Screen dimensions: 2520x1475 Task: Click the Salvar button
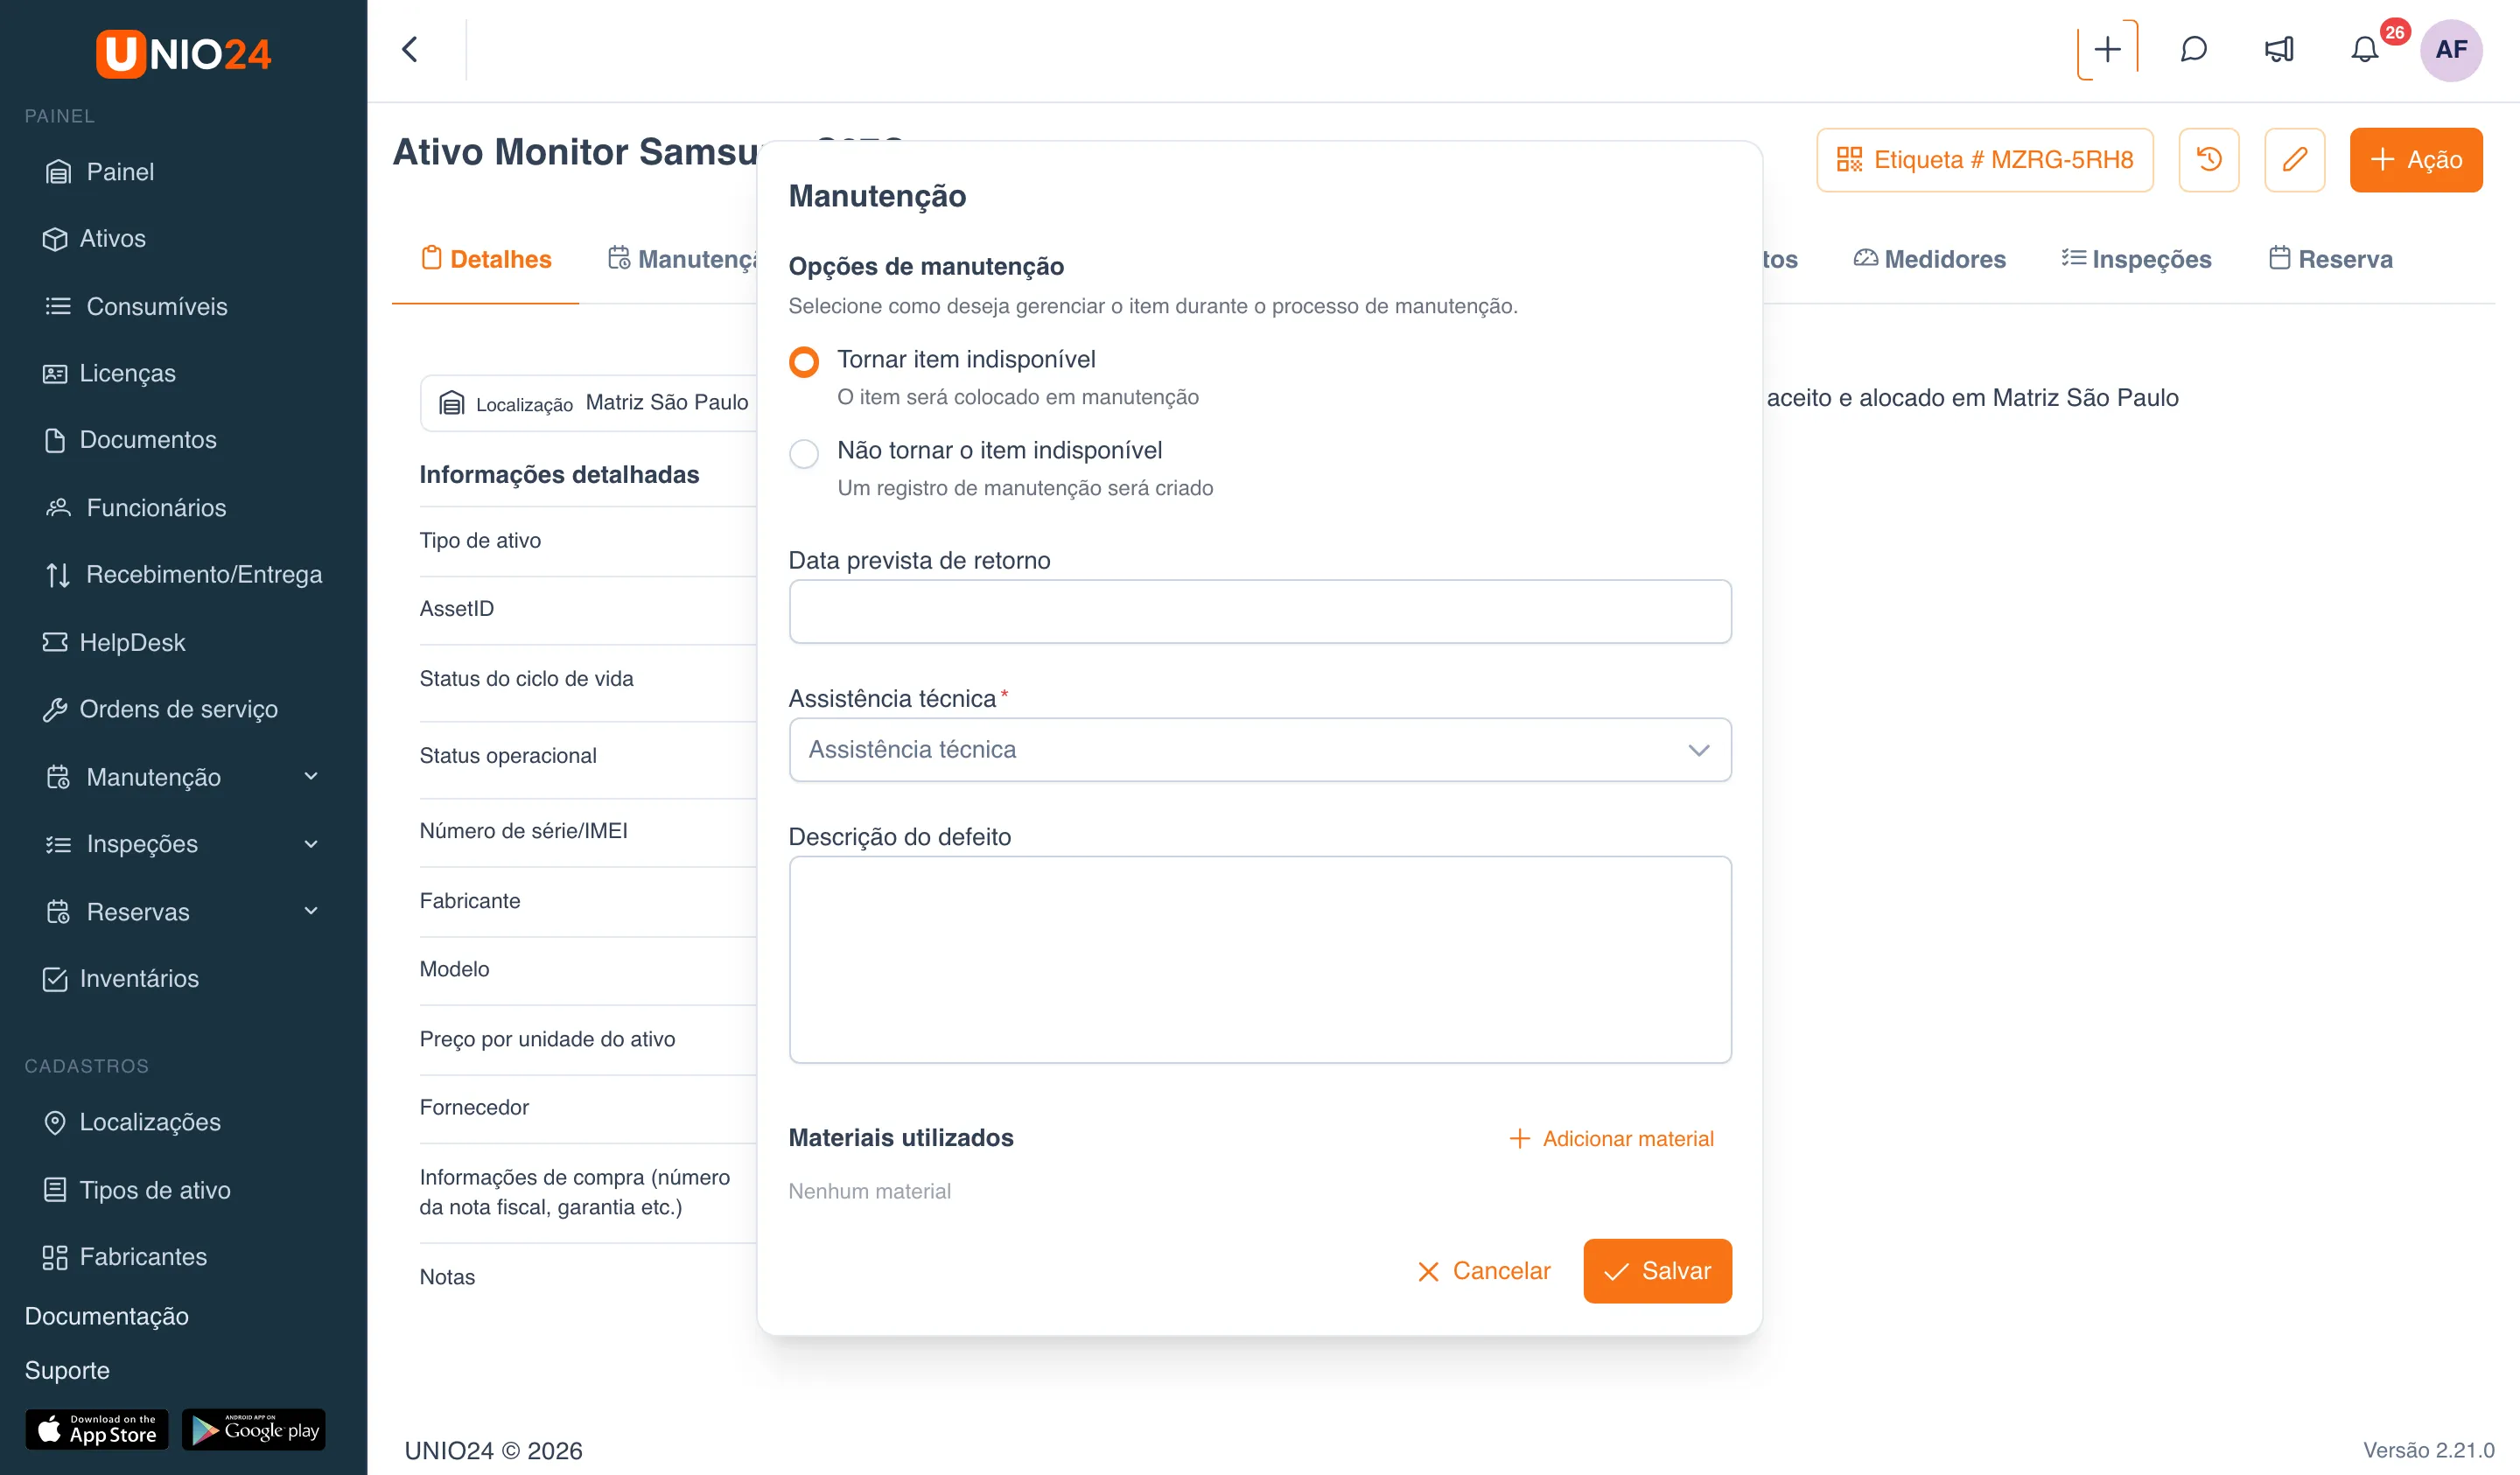(1657, 1270)
